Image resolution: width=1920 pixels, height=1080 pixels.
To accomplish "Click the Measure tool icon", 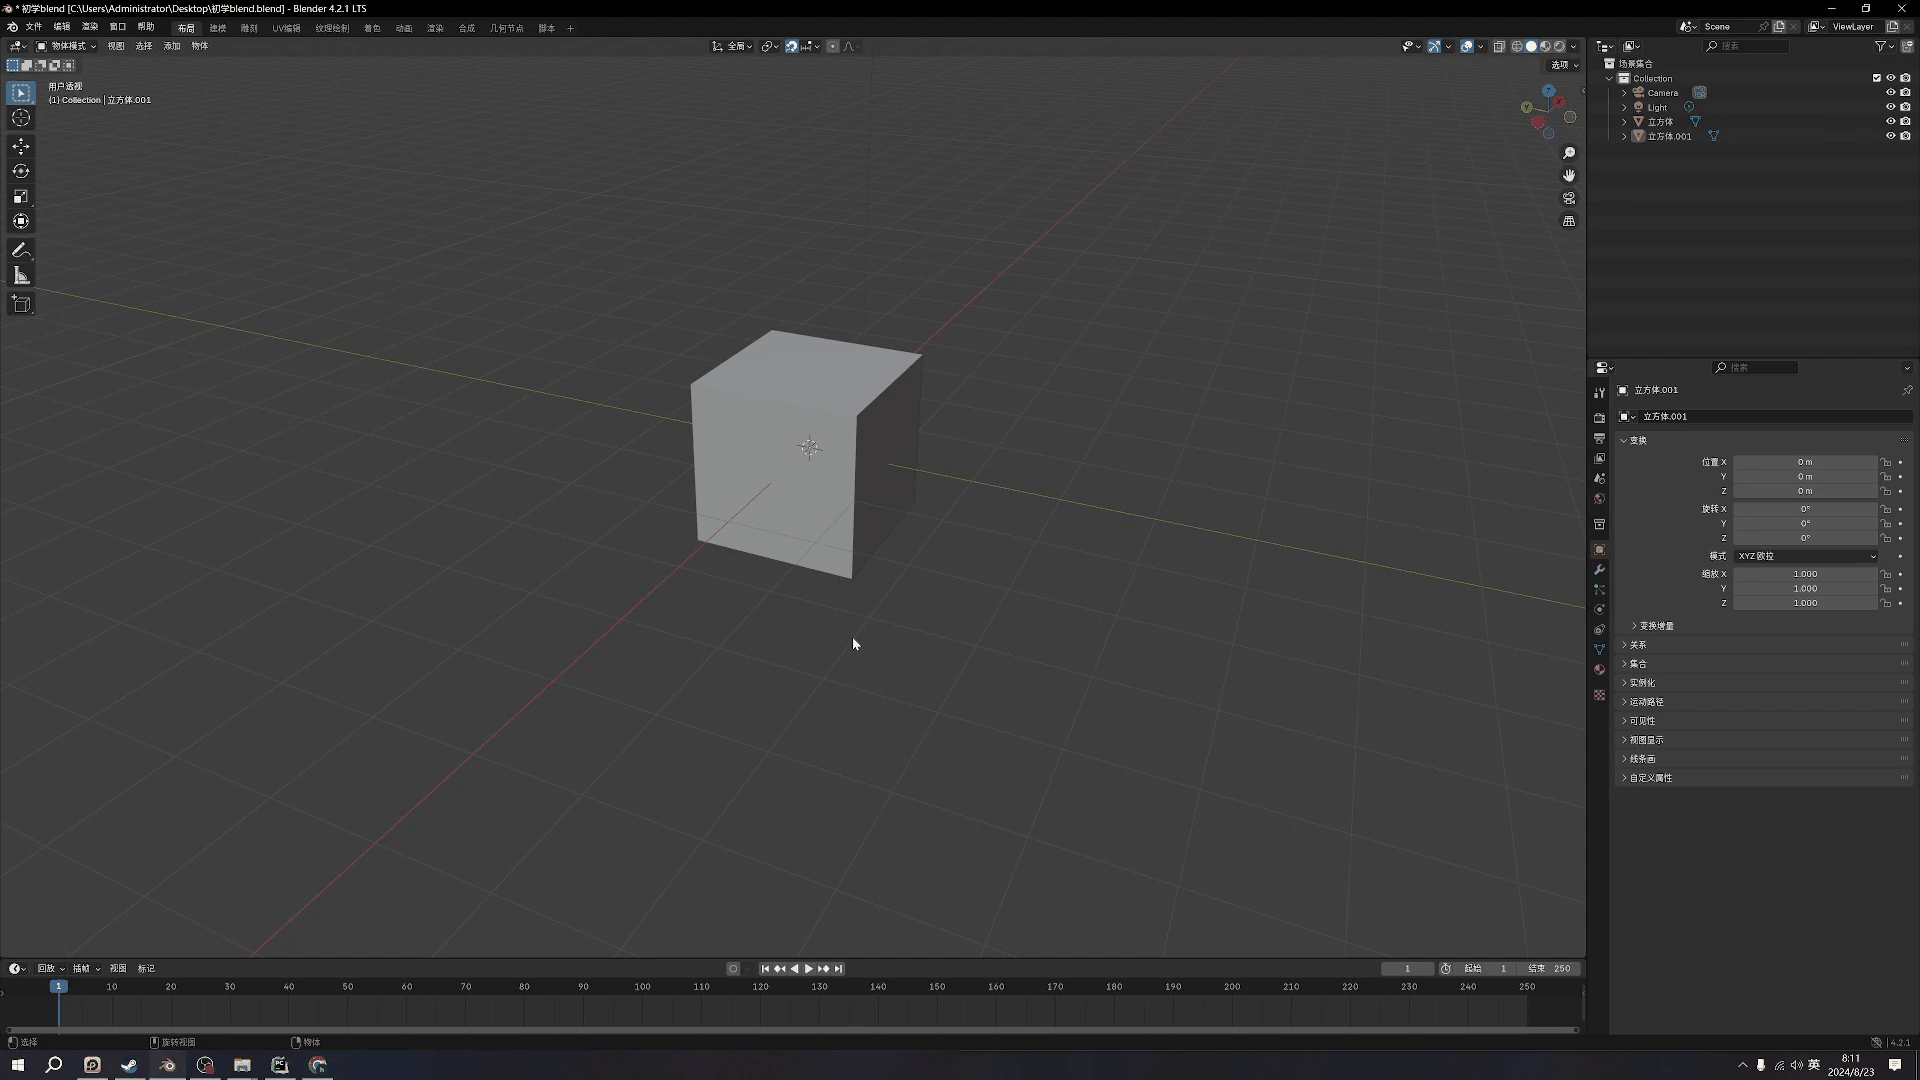I will (20, 276).
